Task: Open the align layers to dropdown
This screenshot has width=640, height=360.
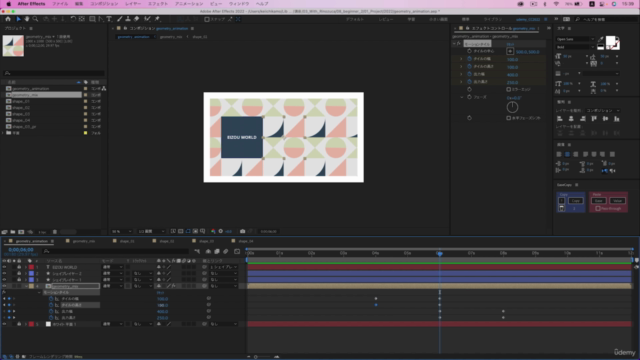Action: [x=603, y=111]
